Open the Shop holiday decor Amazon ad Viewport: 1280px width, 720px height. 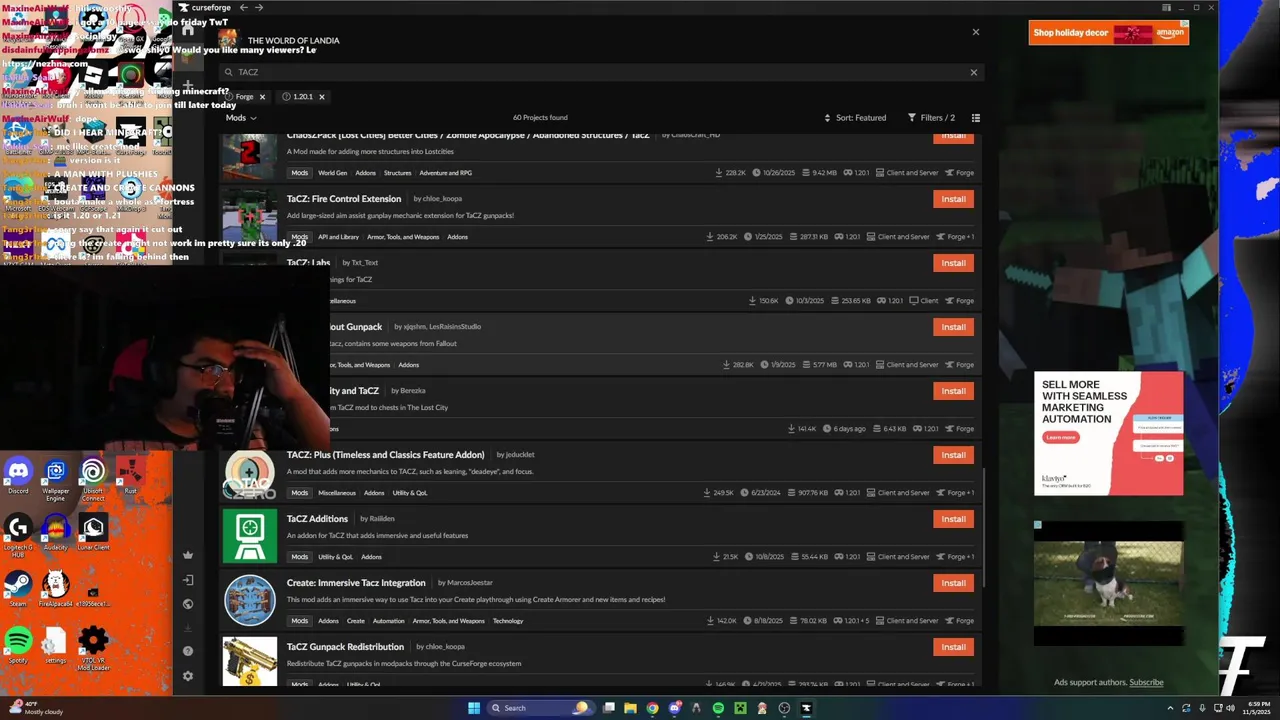click(x=1108, y=33)
